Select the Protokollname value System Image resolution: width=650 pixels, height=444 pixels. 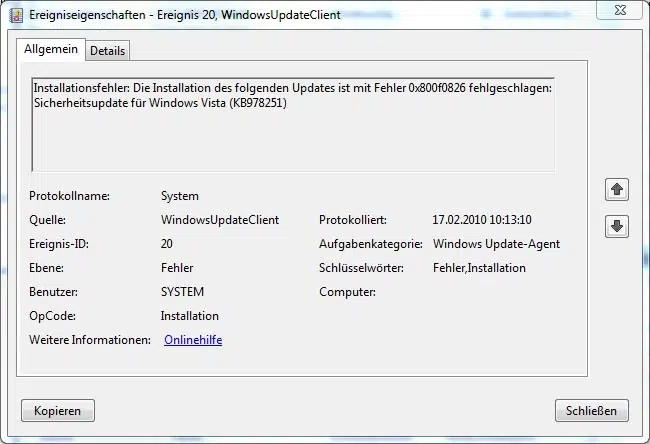[179, 196]
